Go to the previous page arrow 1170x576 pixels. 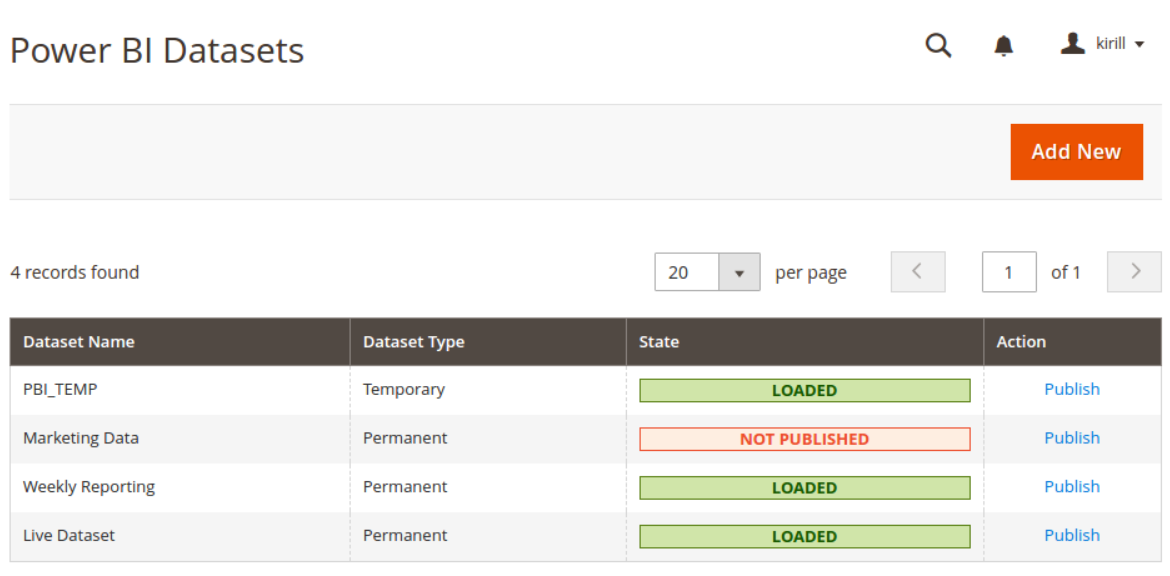tap(917, 272)
